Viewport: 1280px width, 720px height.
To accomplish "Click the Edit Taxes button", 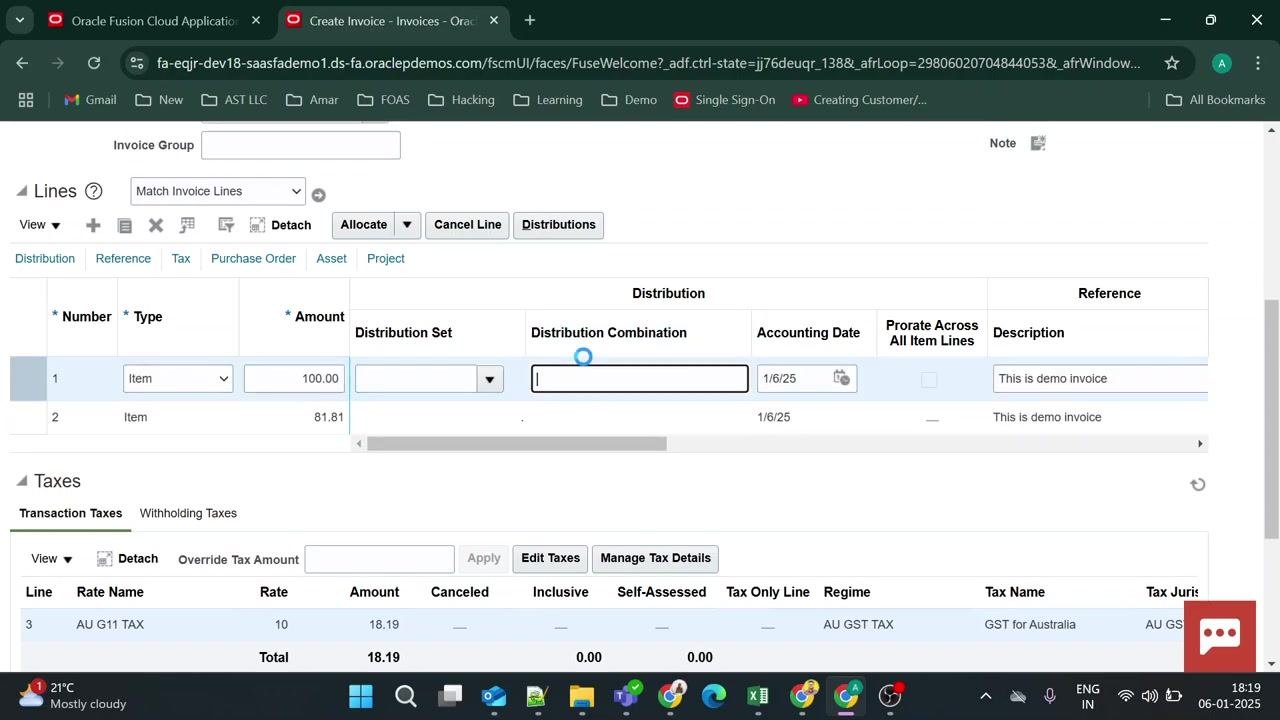I will [550, 559].
